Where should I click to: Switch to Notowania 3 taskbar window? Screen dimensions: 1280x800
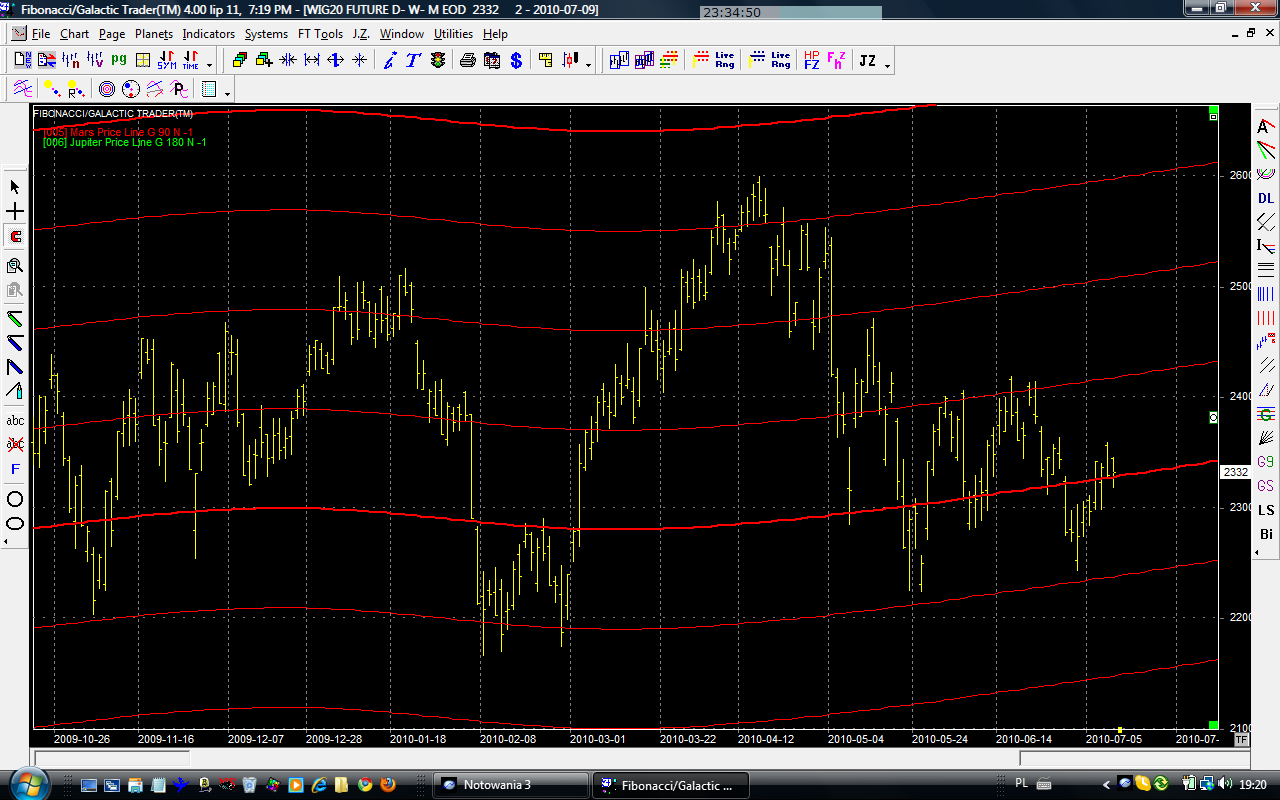click(510, 784)
